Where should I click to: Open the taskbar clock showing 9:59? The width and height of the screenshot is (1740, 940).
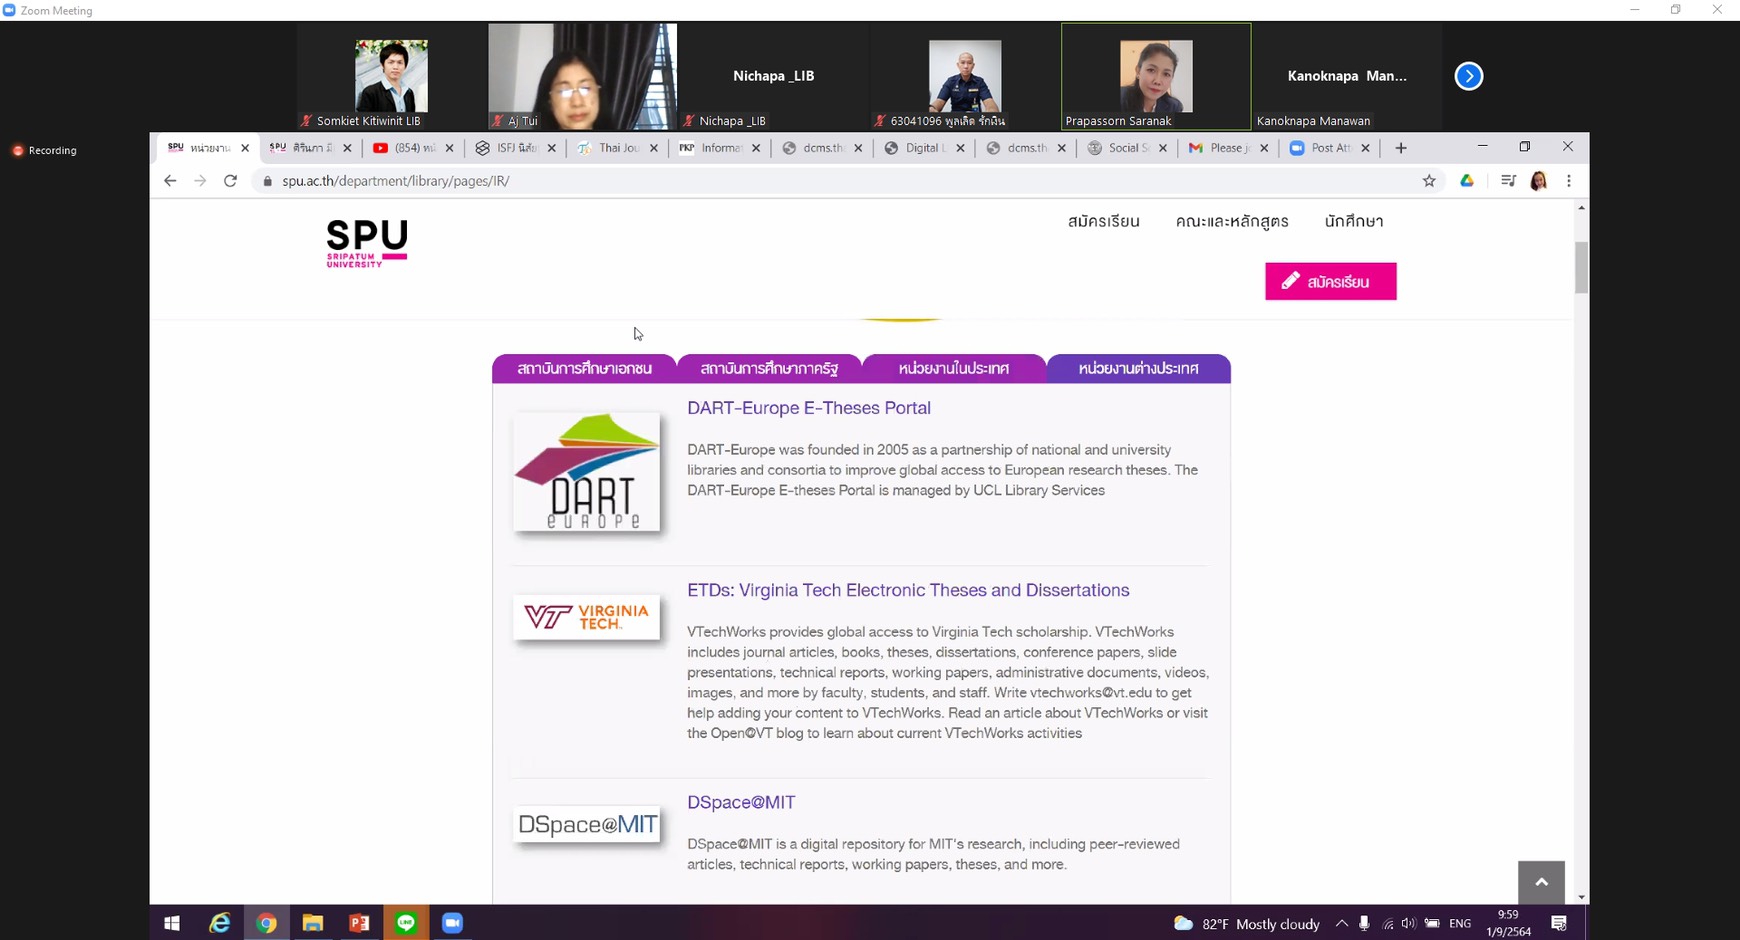point(1508,923)
